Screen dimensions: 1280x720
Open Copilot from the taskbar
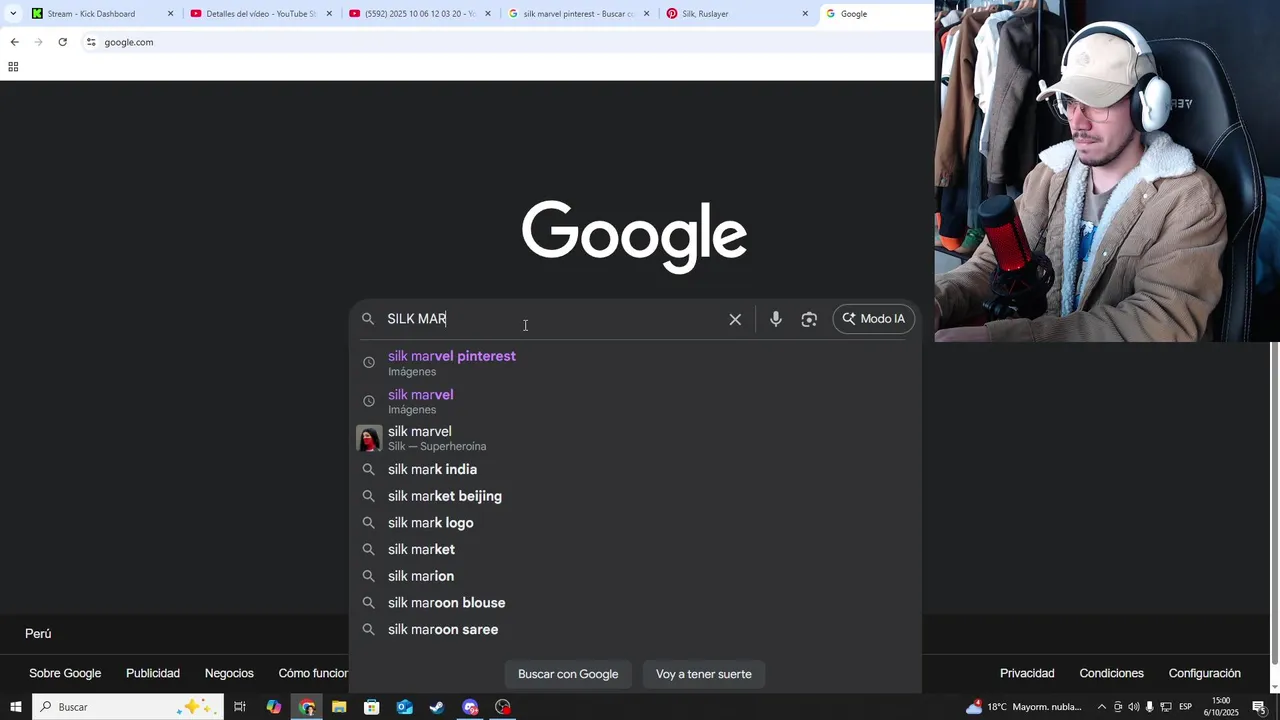point(274,707)
